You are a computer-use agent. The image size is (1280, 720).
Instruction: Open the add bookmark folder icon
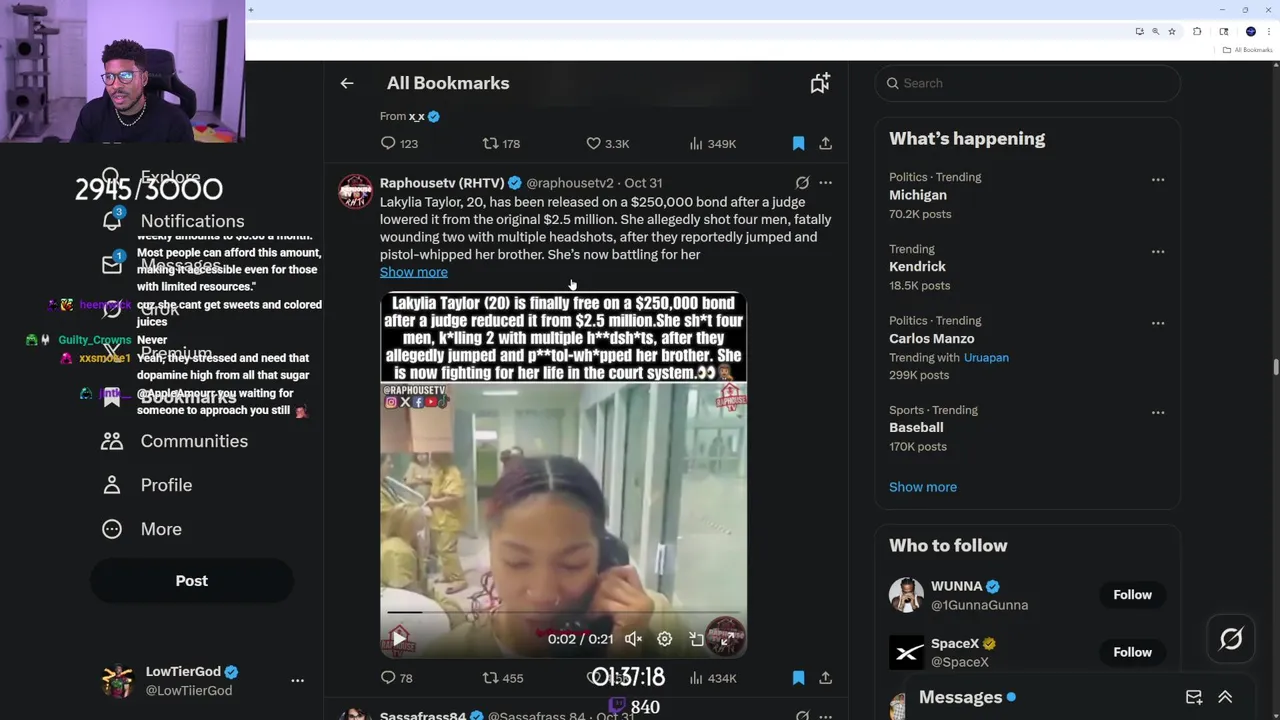pyautogui.click(x=820, y=83)
